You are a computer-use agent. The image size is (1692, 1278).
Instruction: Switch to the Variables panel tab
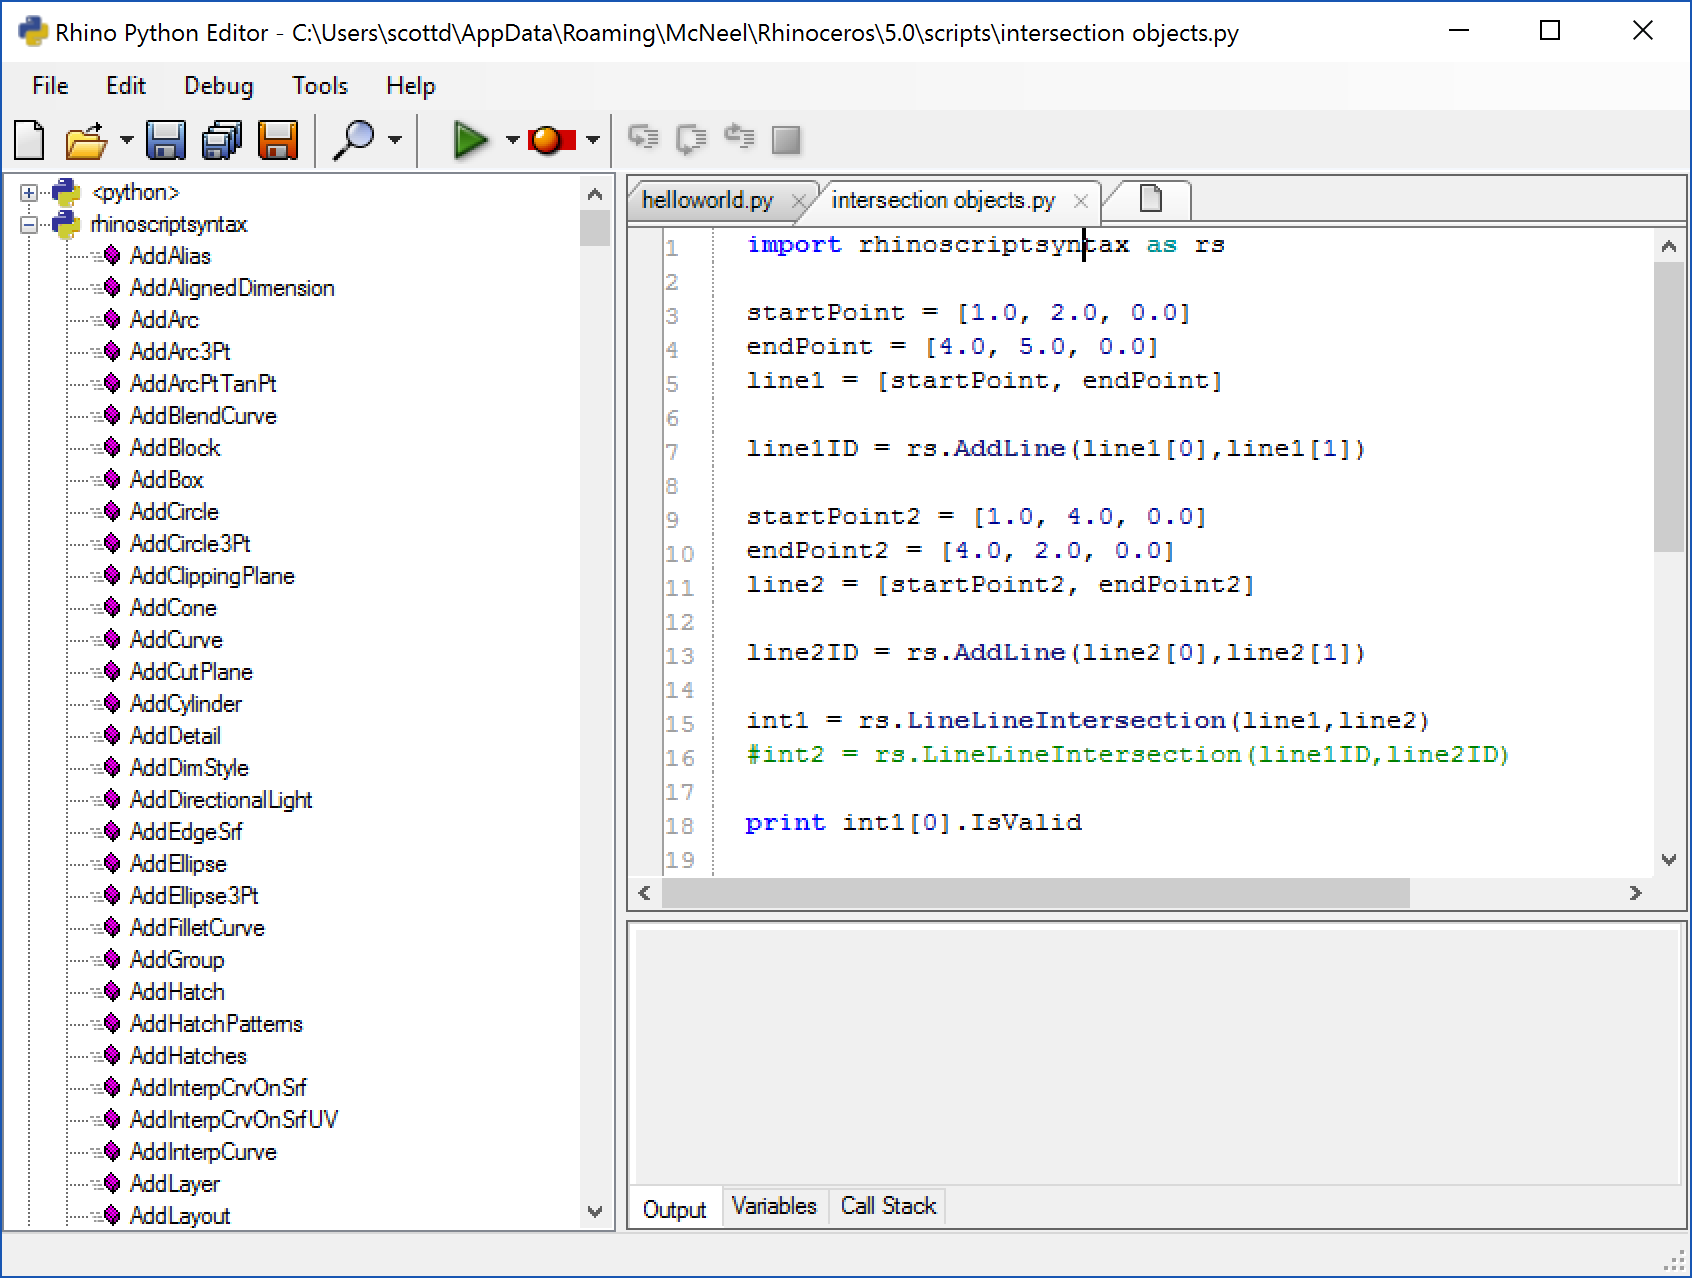pyautogui.click(x=773, y=1206)
